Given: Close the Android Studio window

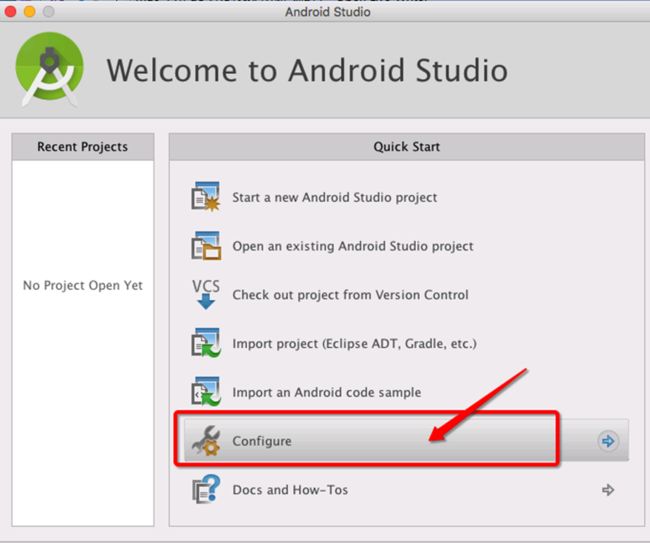Looking at the screenshot, I should tap(10, 12).
